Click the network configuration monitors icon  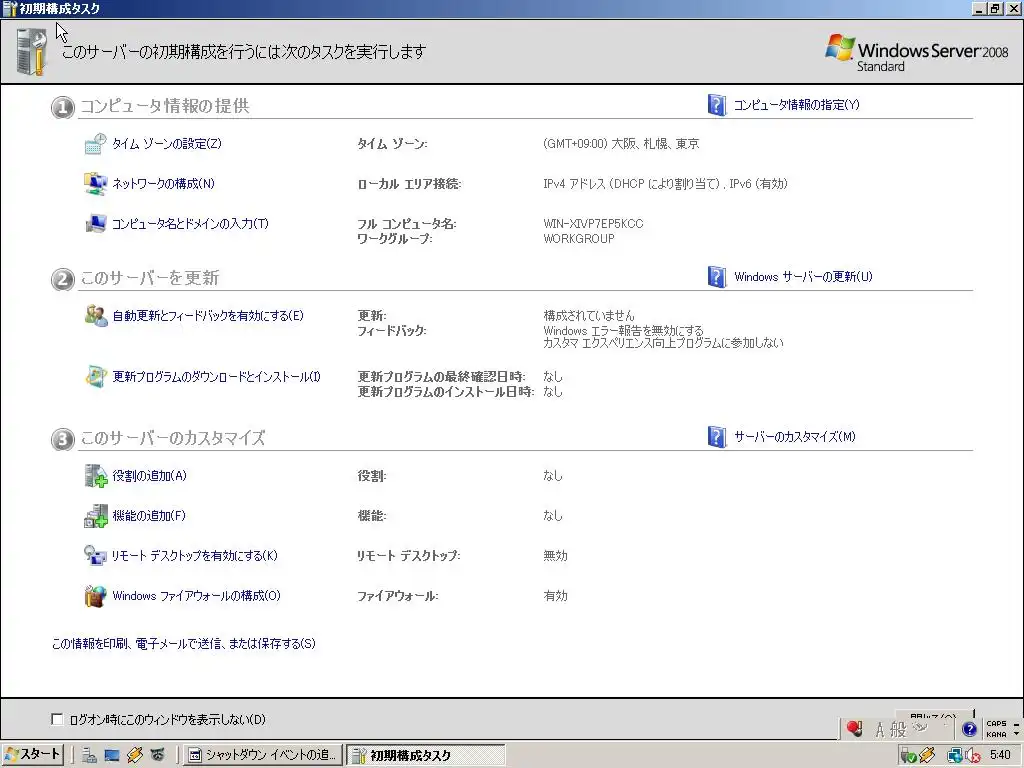pos(95,184)
